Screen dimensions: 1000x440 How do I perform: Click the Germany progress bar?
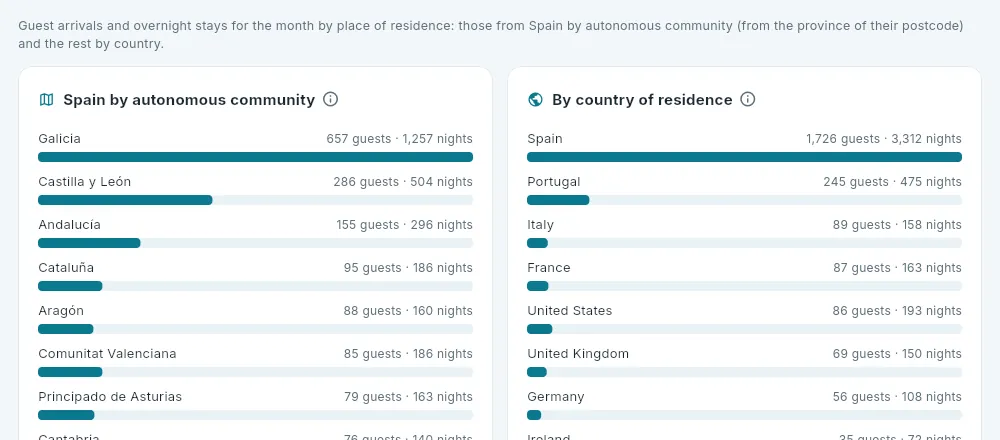(x=744, y=415)
